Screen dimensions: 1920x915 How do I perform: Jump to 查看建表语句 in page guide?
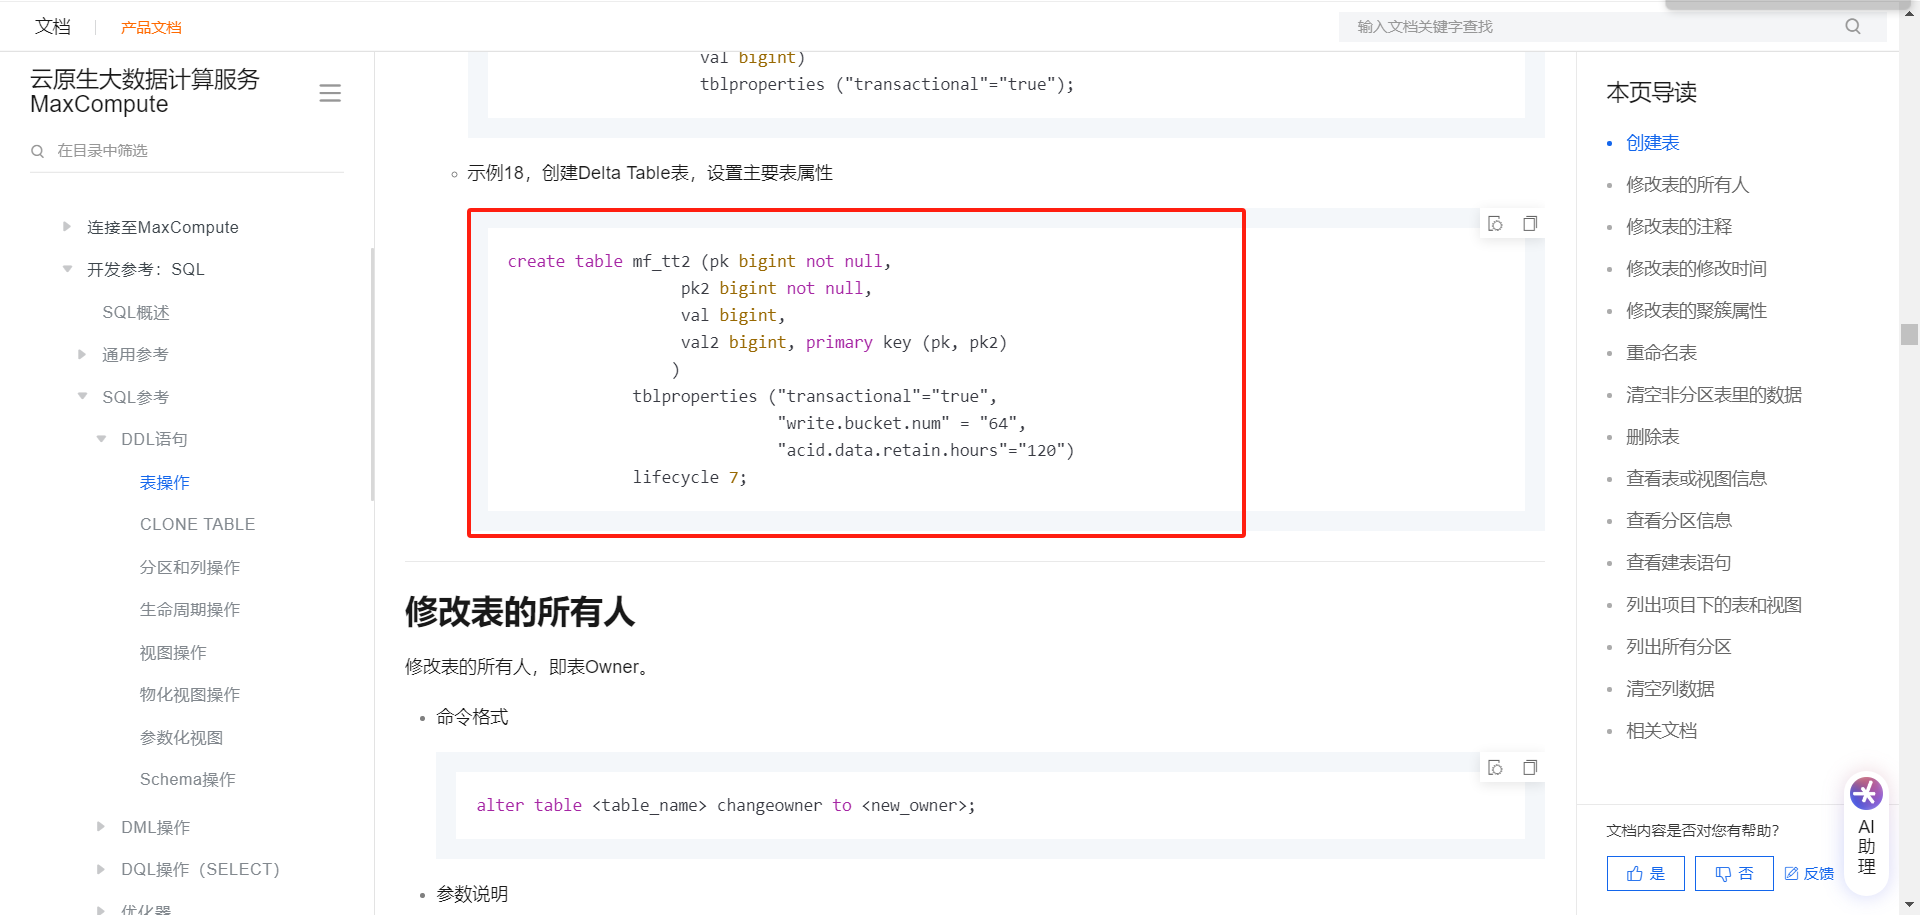pyautogui.click(x=1679, y=563)
